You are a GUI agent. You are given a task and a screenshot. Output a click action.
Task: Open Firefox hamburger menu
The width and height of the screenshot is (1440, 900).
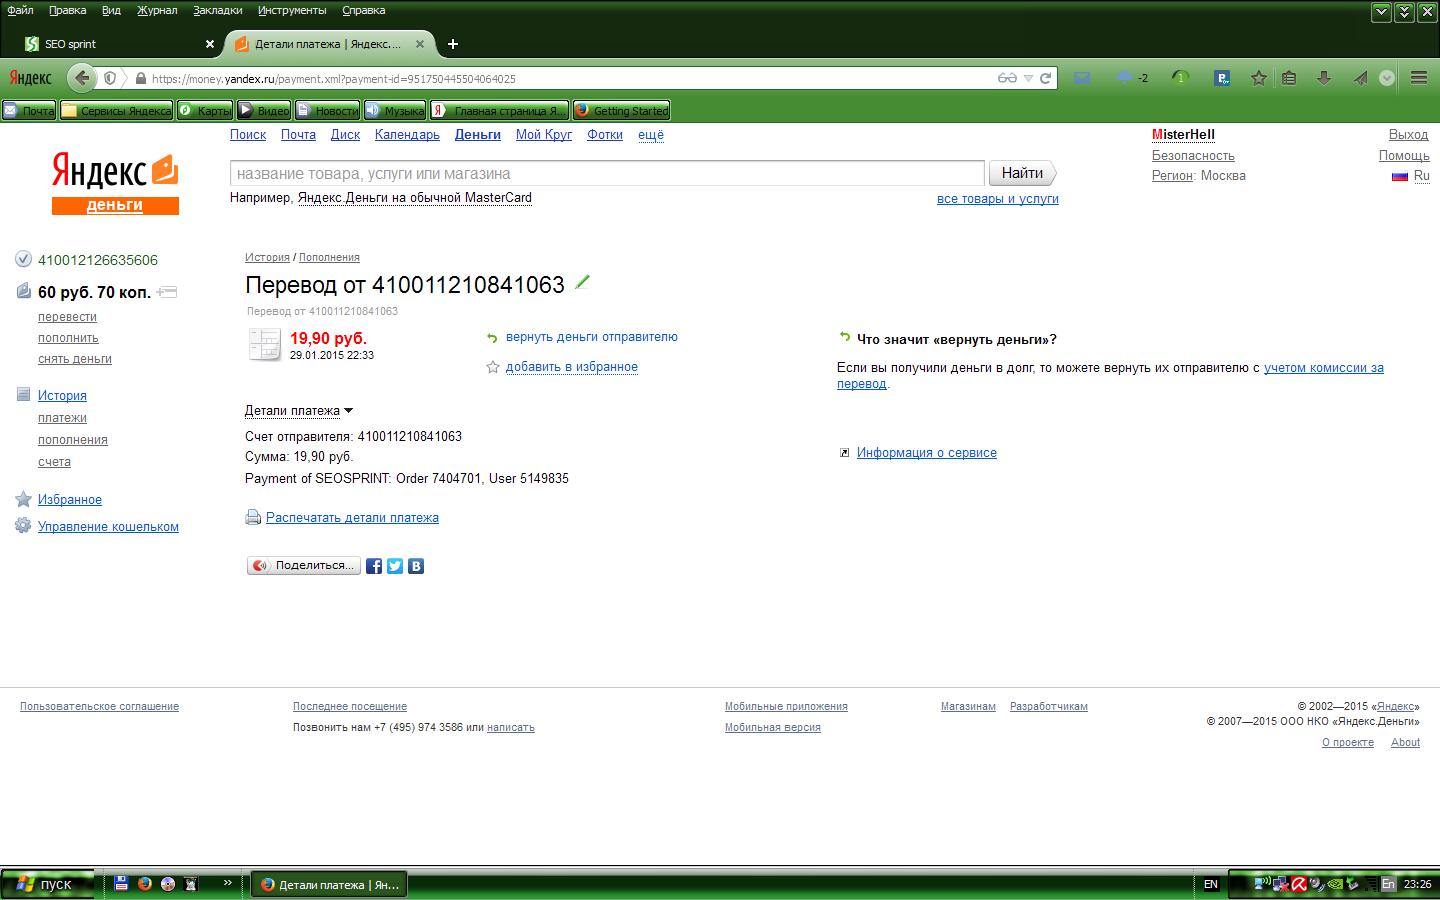pos(1419,78)
